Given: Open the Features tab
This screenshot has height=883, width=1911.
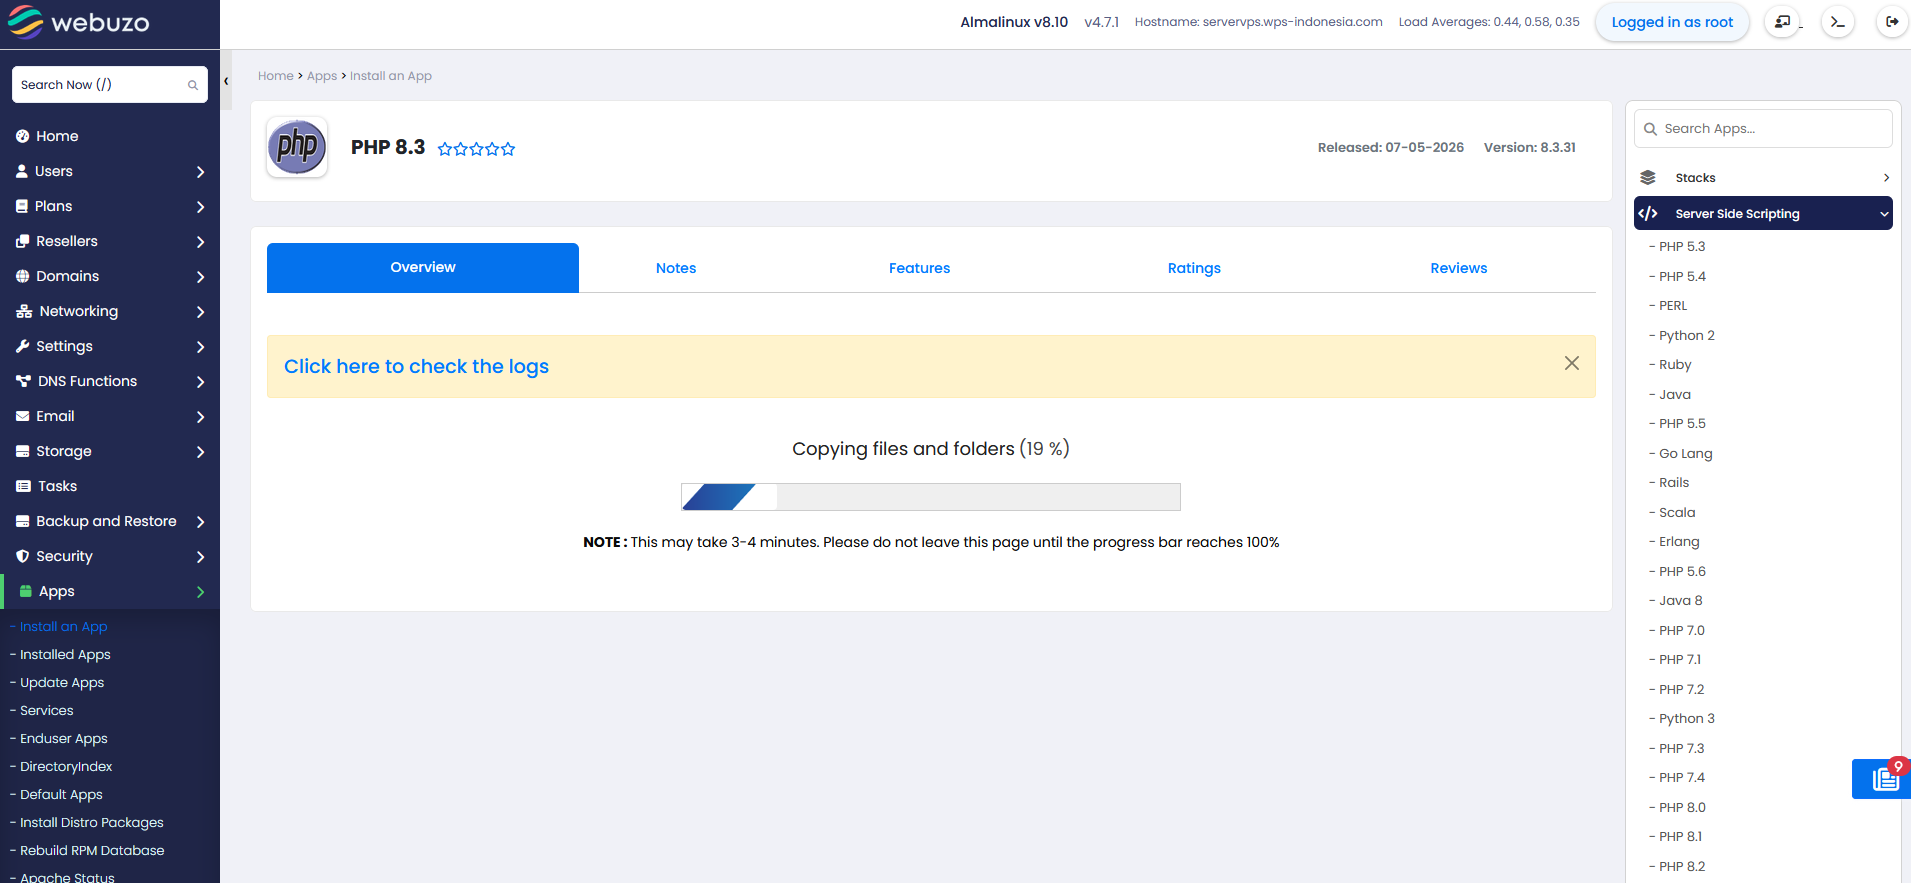Looking at the screenshot, I should pos(920,268).
